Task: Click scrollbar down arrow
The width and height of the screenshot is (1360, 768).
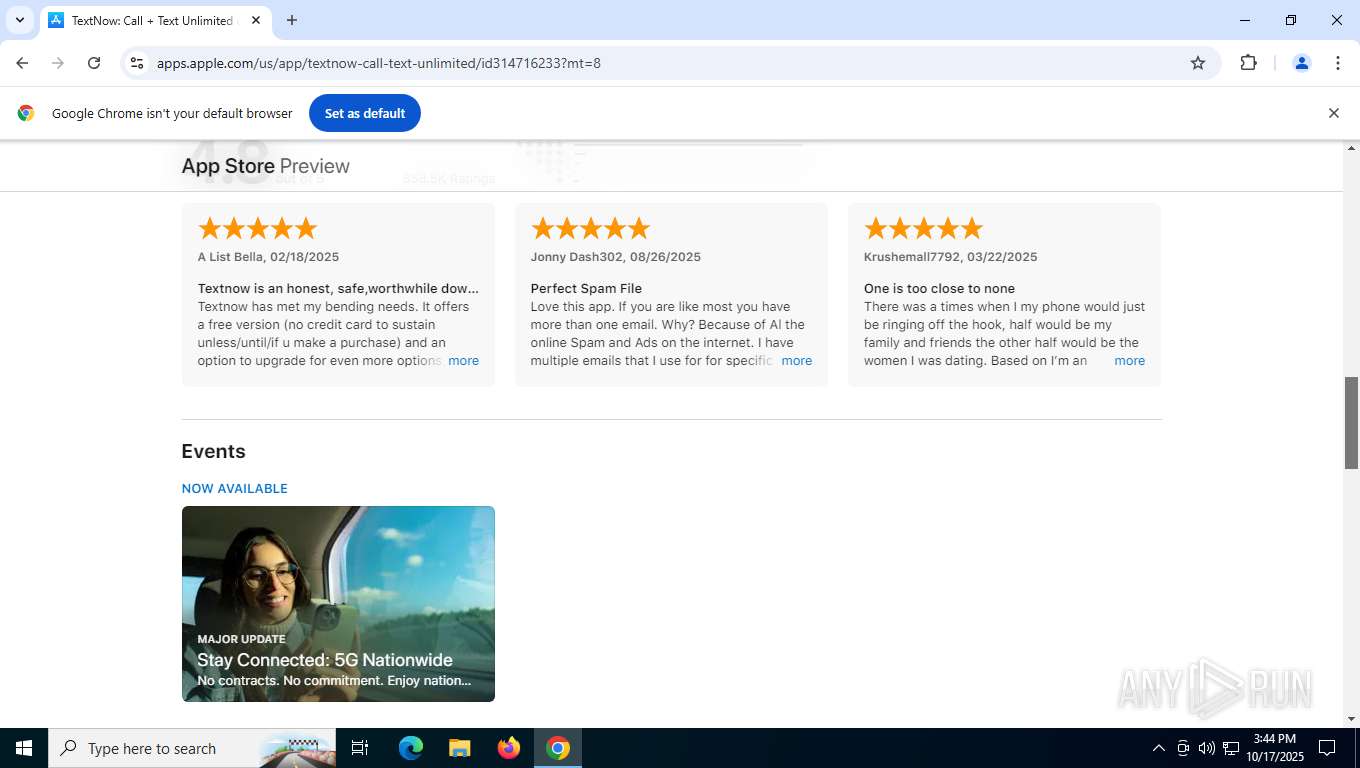Action: pyautogui.click(x=1351, y=719)
